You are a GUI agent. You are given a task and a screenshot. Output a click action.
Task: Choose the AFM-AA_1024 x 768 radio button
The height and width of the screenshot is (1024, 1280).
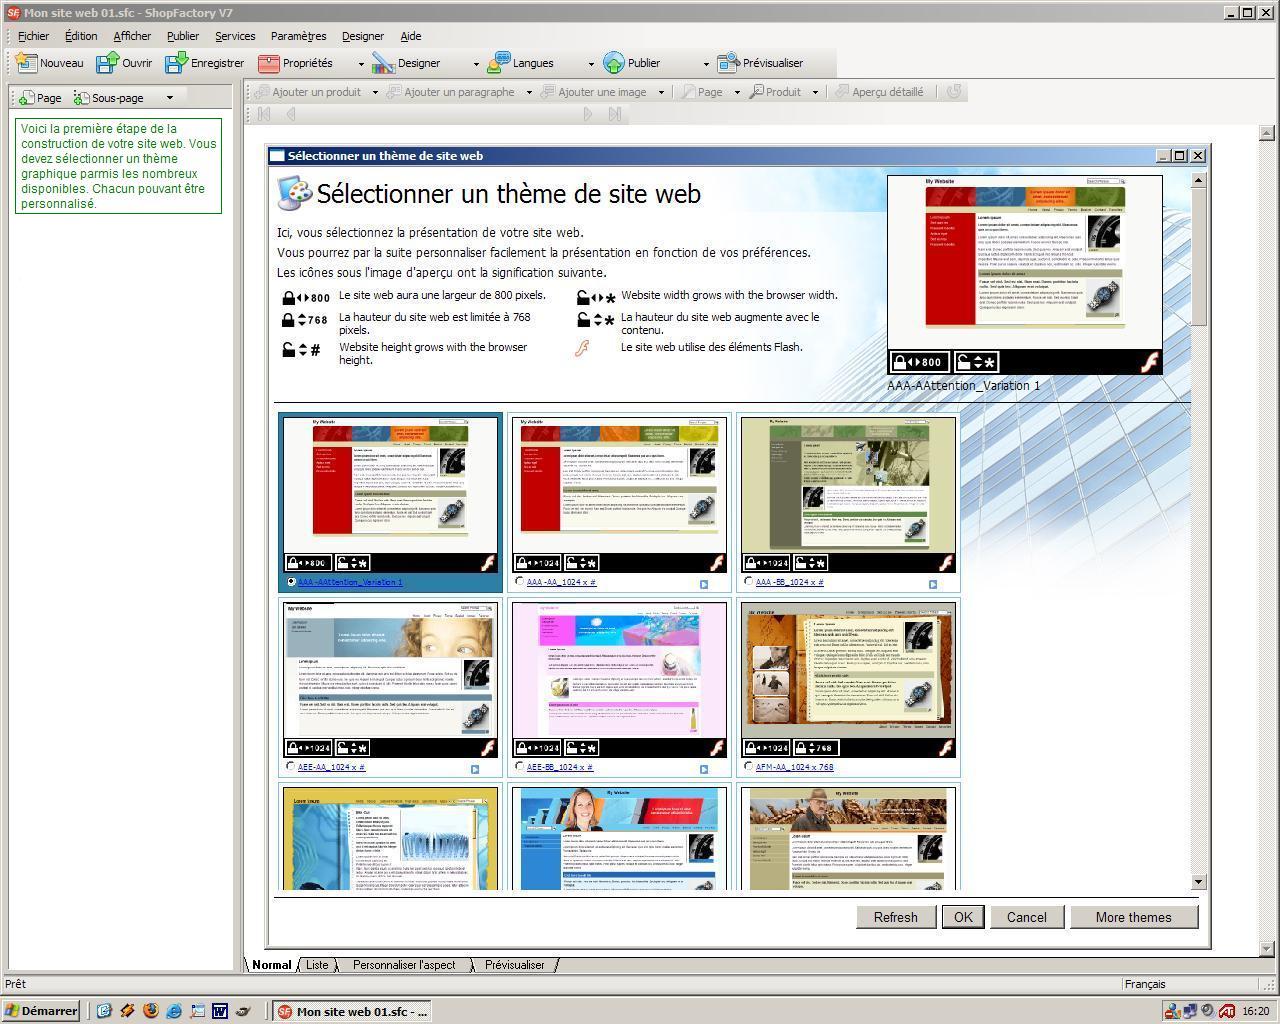[x=749, y=767]
